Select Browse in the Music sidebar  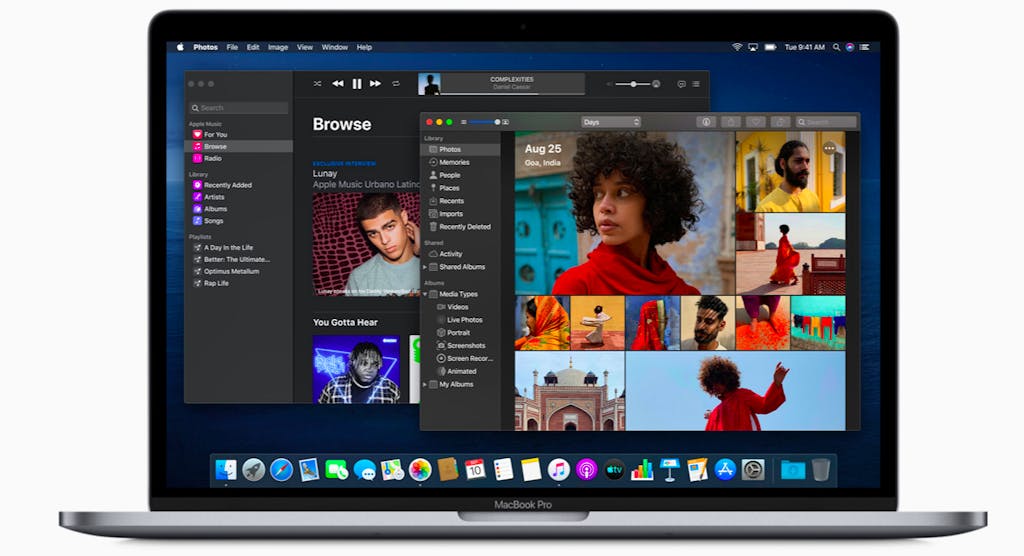click(x=238, y=146)
